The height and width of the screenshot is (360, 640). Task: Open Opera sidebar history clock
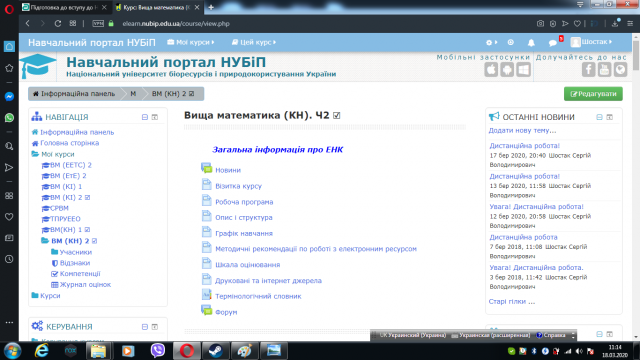tap(9, 259)
